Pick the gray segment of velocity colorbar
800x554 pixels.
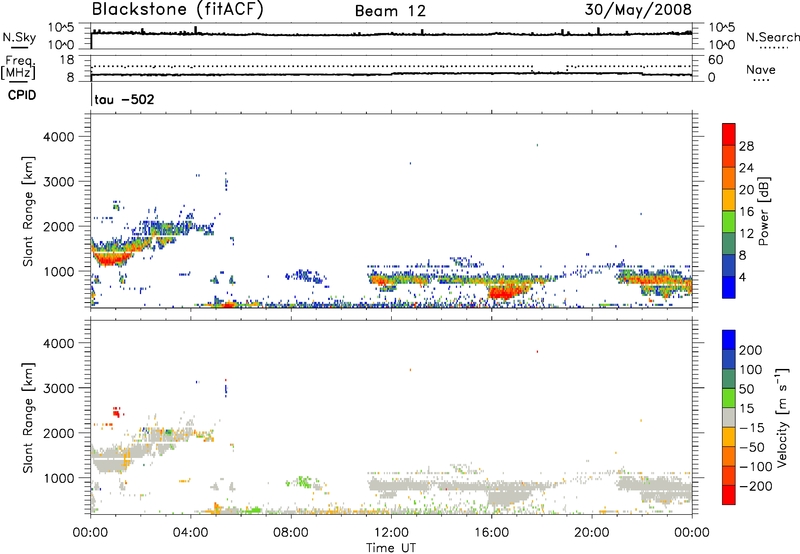729,417
